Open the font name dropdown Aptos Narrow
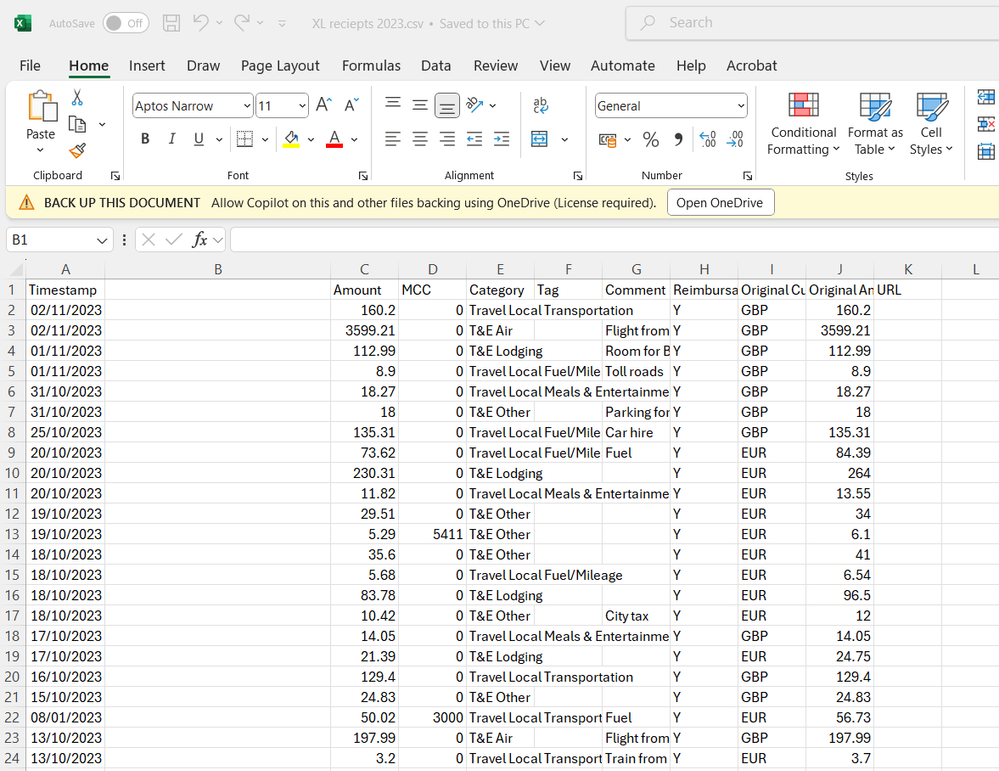Image resolution: width=999 pixels, height=771 pixels. [x=246, y=106]
